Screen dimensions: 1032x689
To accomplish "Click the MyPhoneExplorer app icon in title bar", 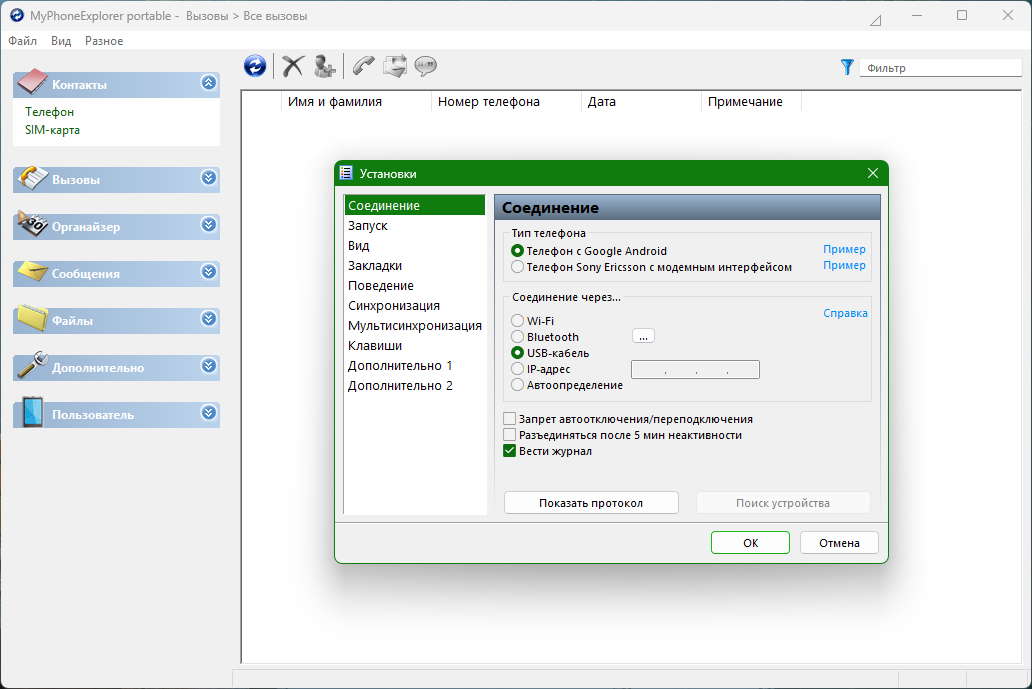I will [16, 15].
